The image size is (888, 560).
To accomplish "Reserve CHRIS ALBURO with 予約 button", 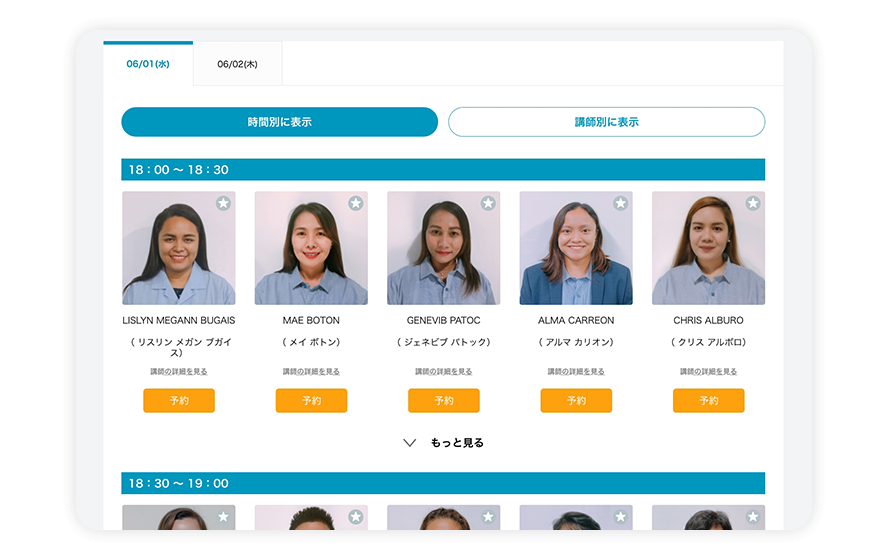I will point(708,401).
